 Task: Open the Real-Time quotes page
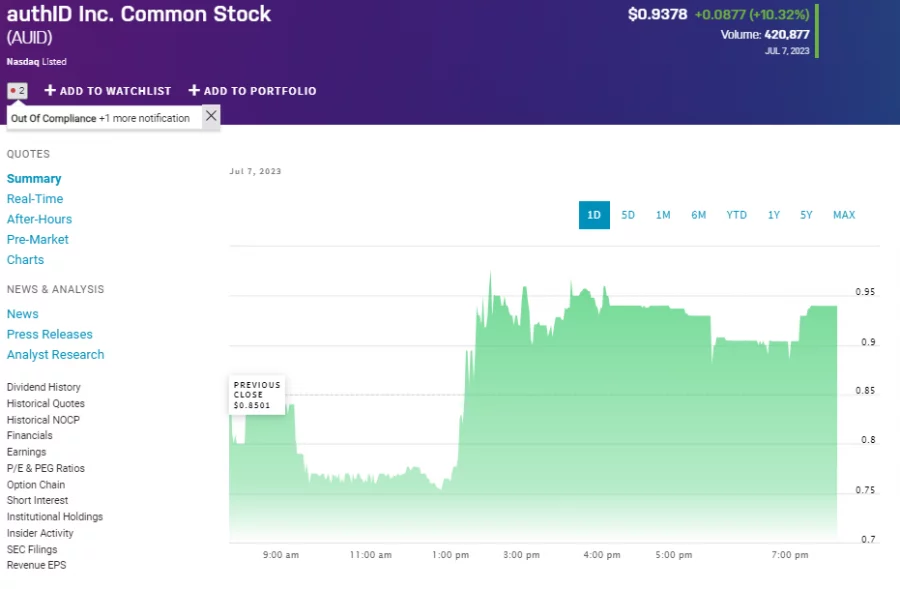(34, 198)
